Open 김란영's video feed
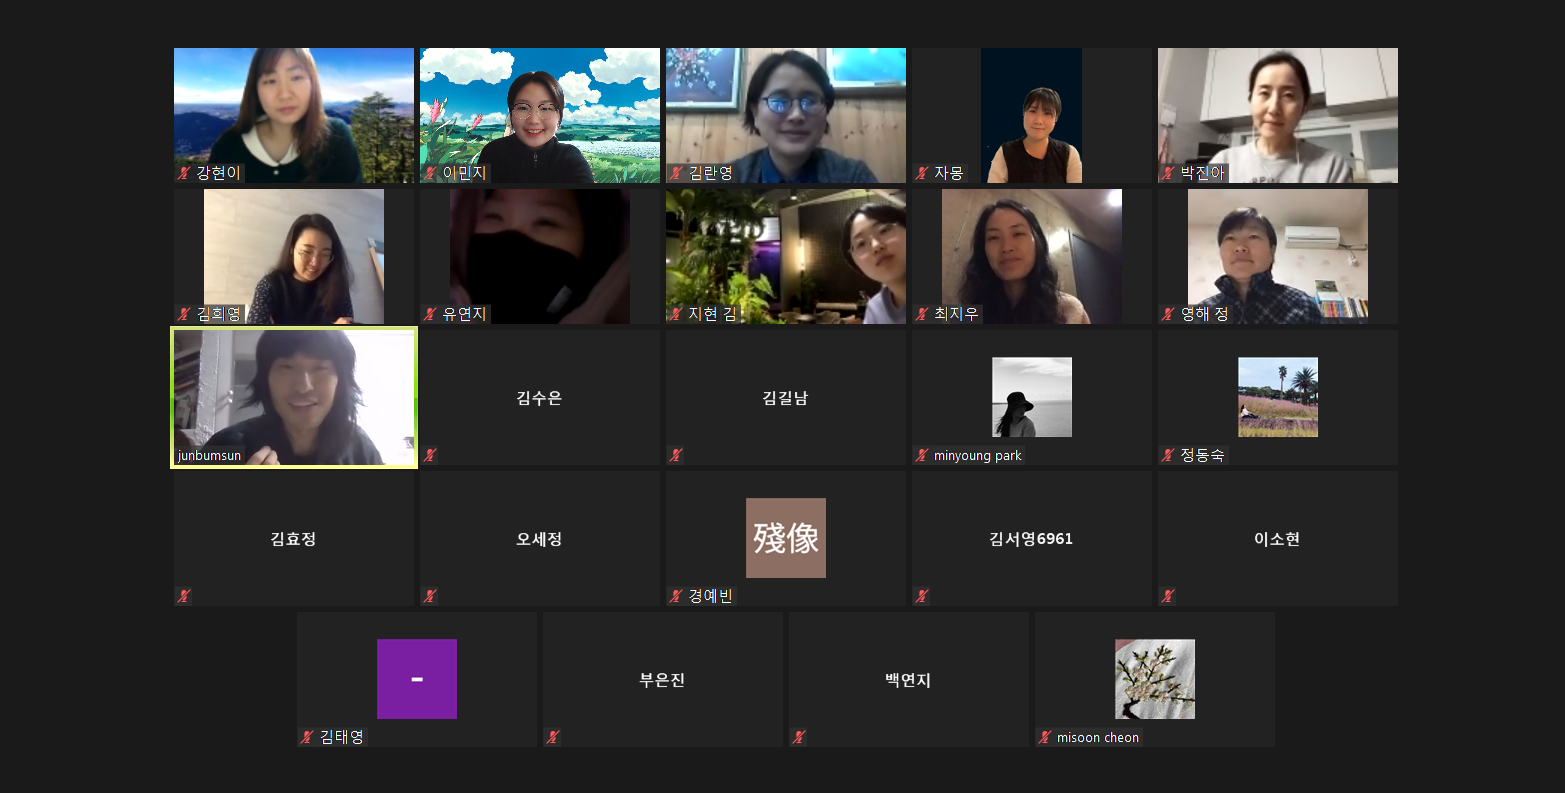Image resolution: width=1565 pixels, height=793 pixels. [x=786, y=115]
